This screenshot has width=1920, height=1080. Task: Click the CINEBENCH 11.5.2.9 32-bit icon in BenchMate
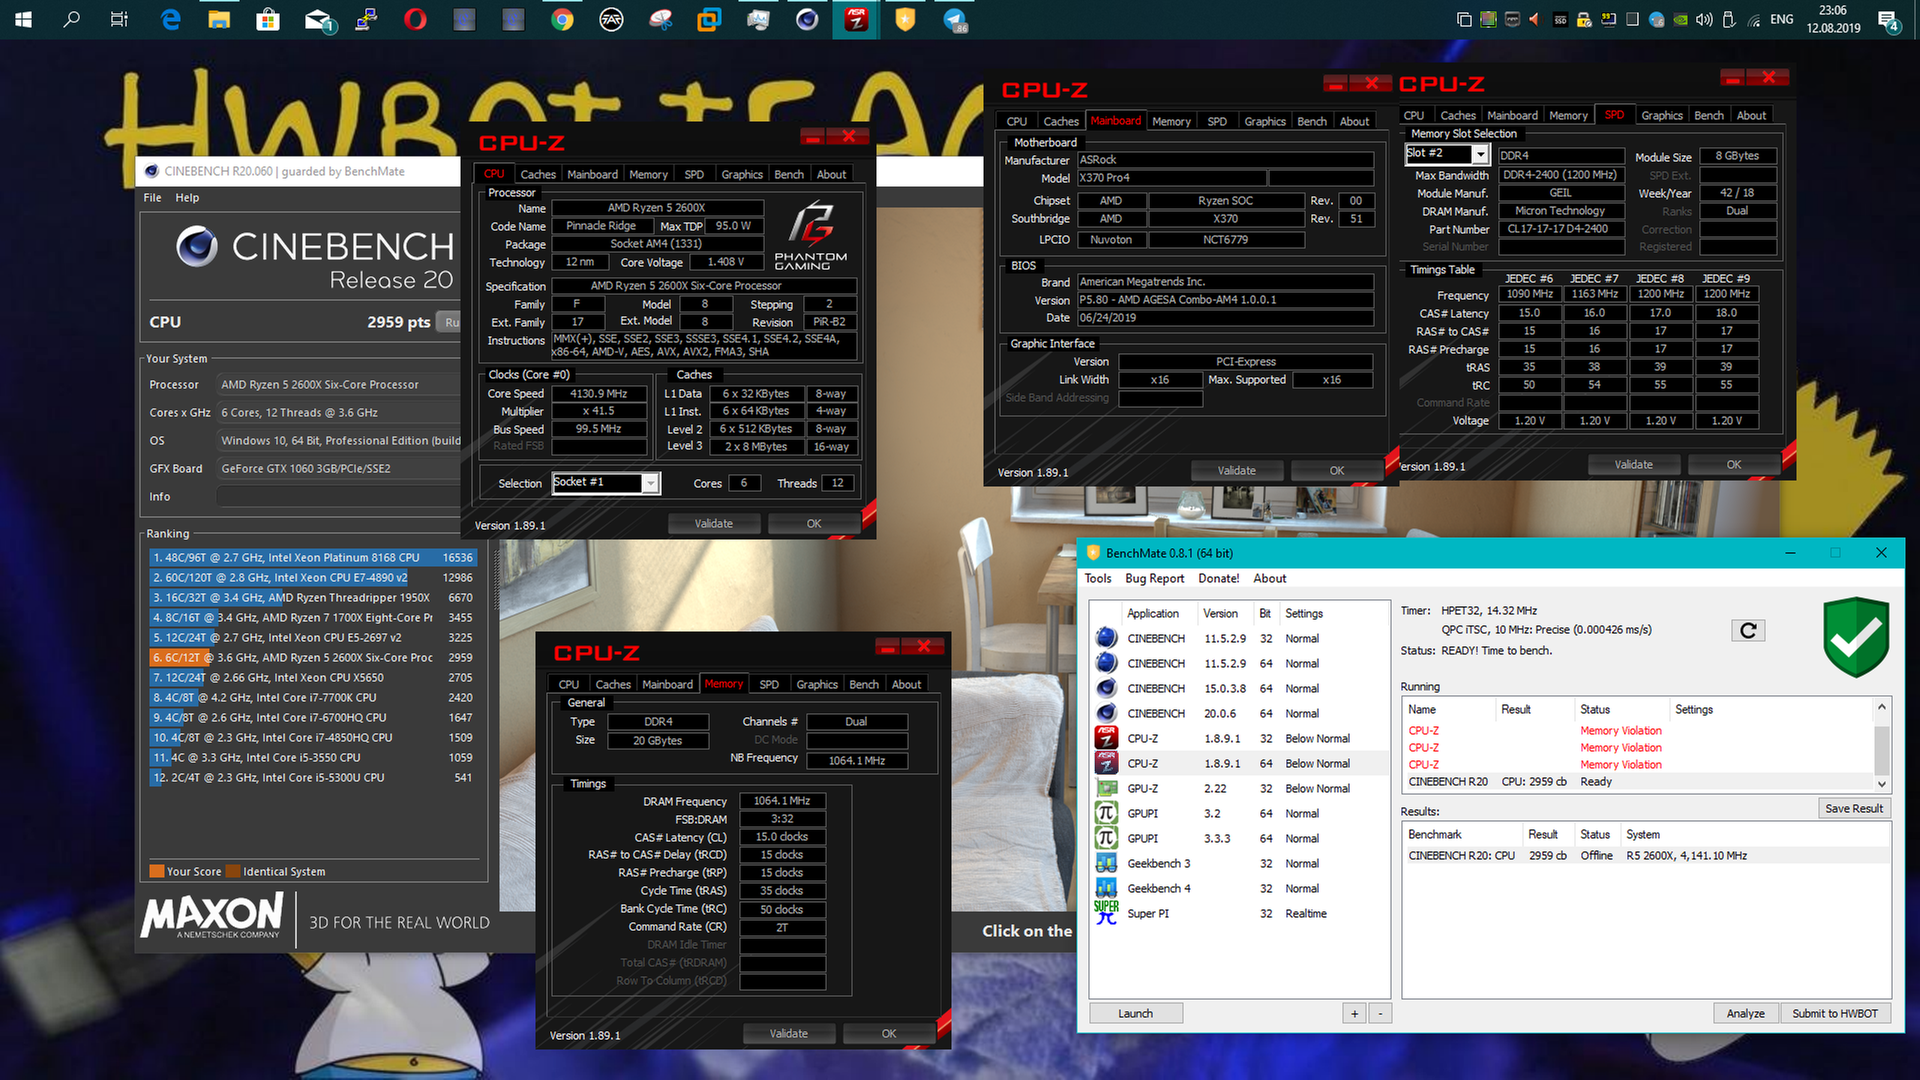tap(1106, 638)
